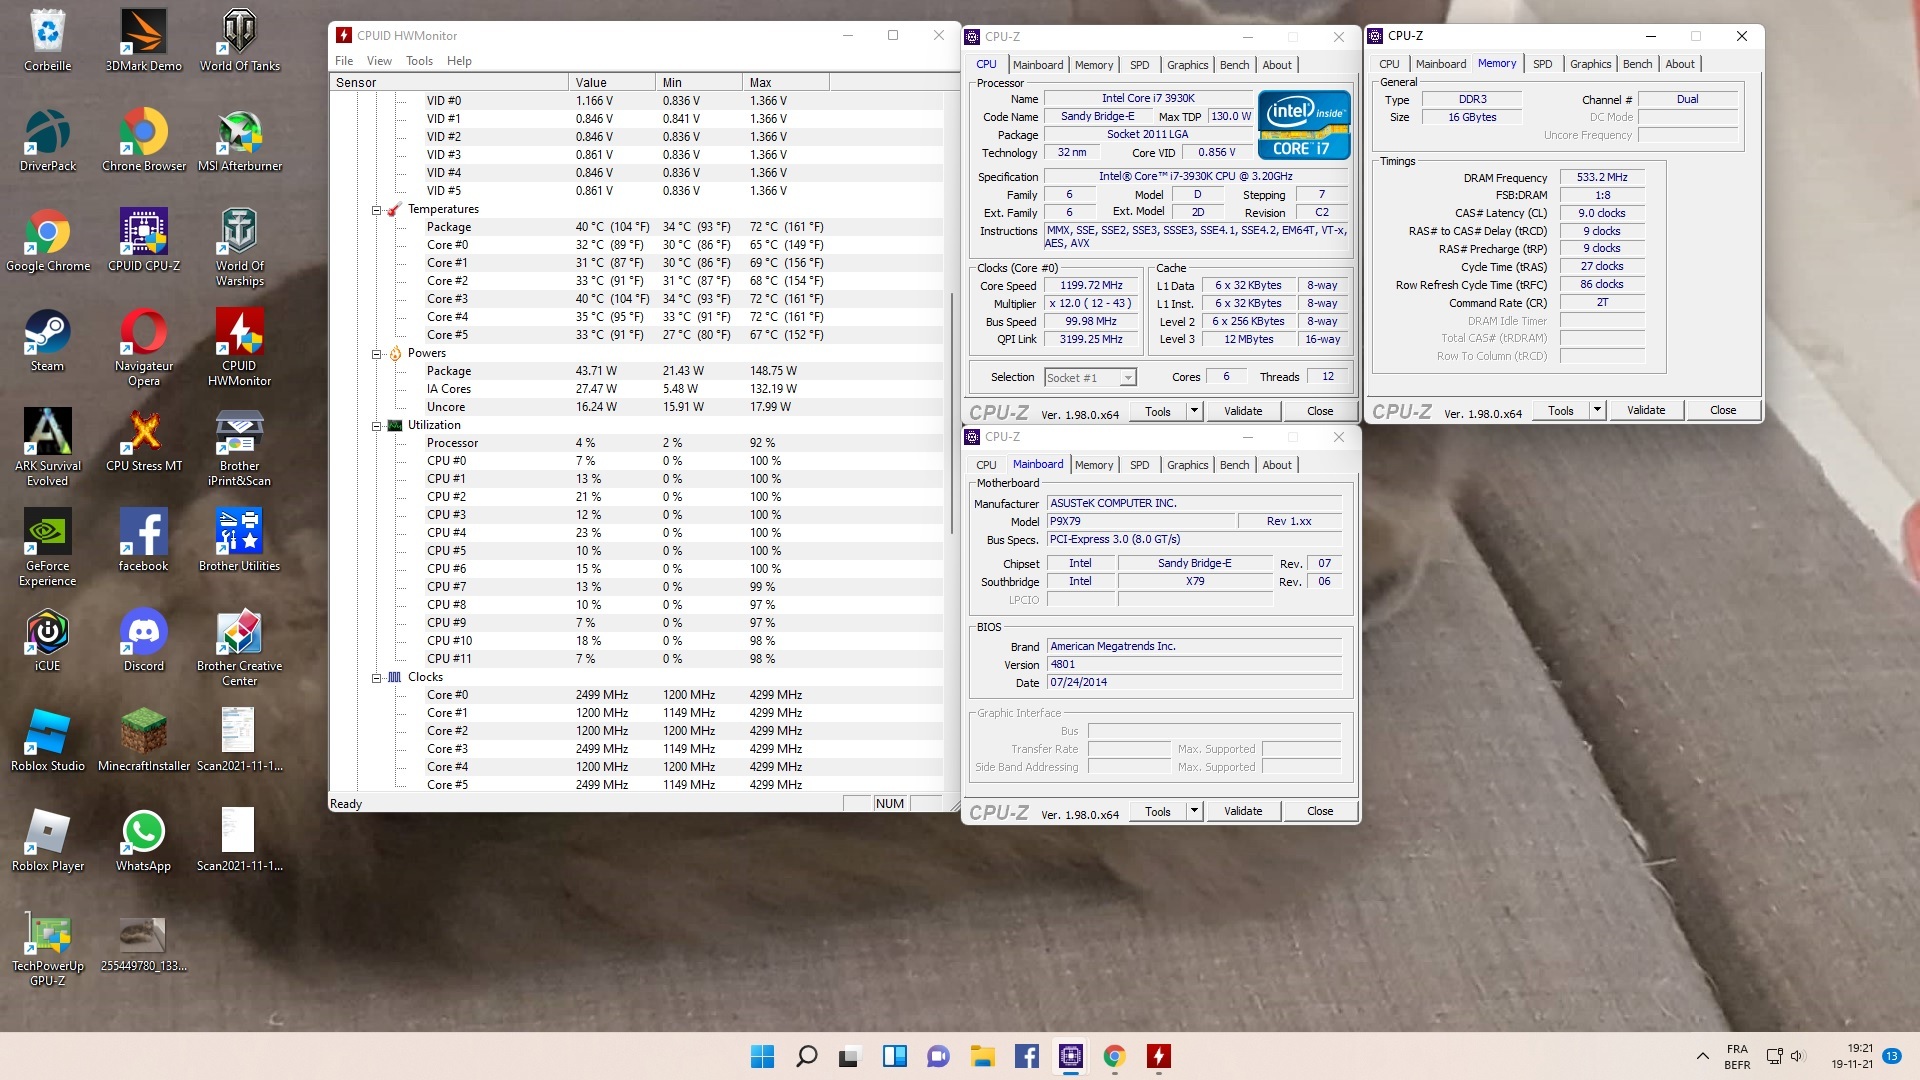Open 3DMark Demo desktop shortcut
Screen dimensions: 1920x1080
144,40
